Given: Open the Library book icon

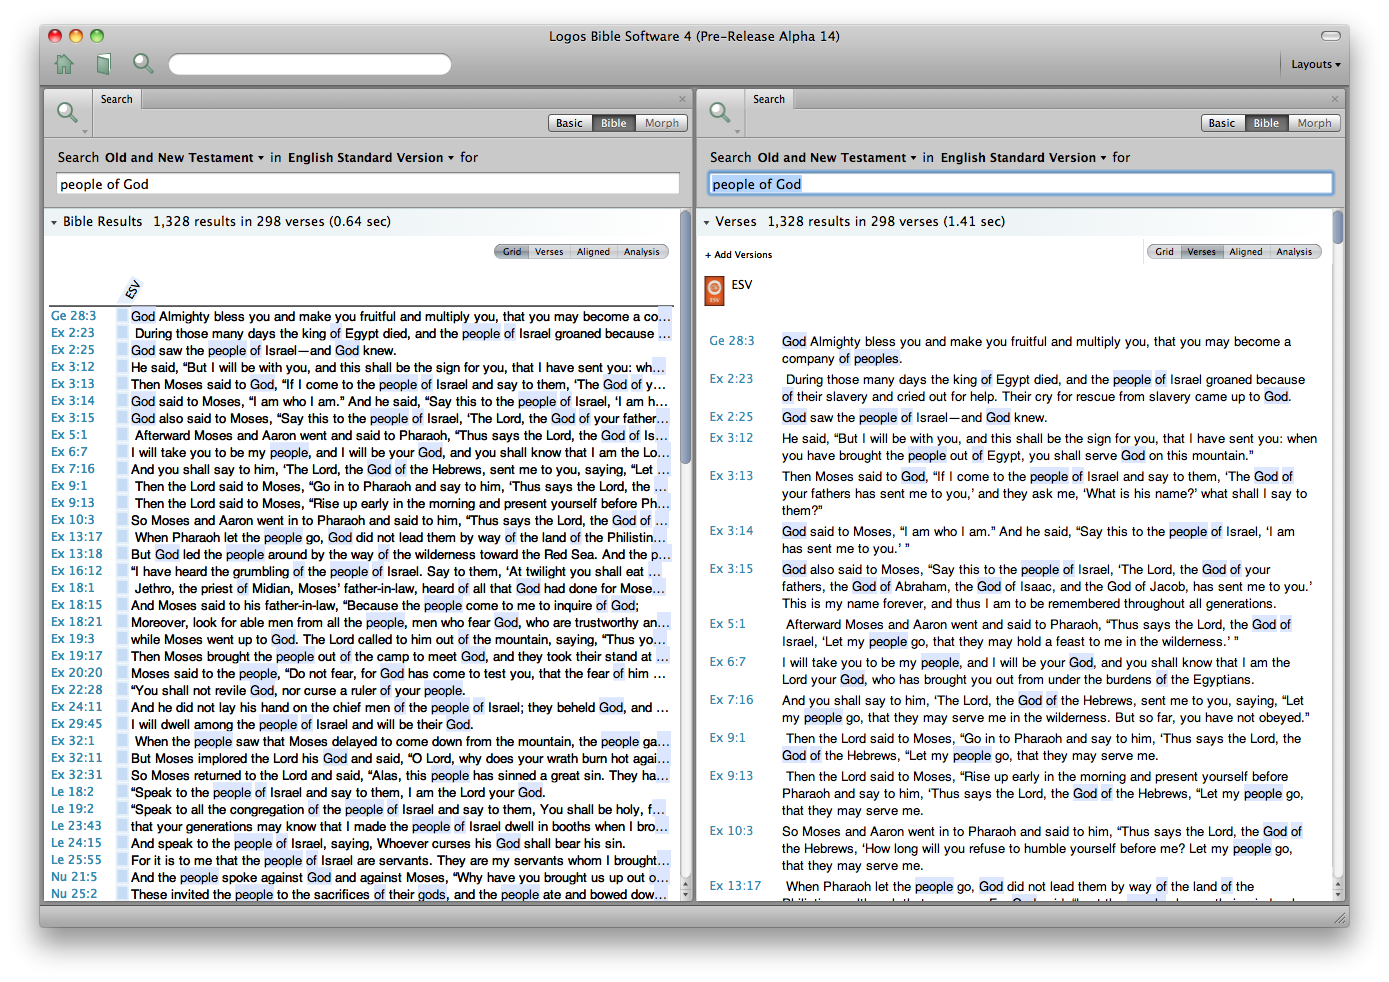Looking at the screenshot, I should [x=103, y=64].
